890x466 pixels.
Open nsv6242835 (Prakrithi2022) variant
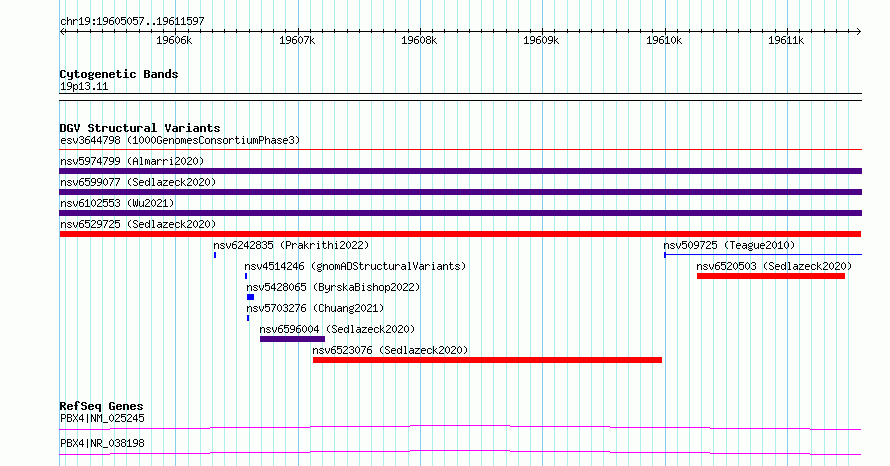coord(291,245)
